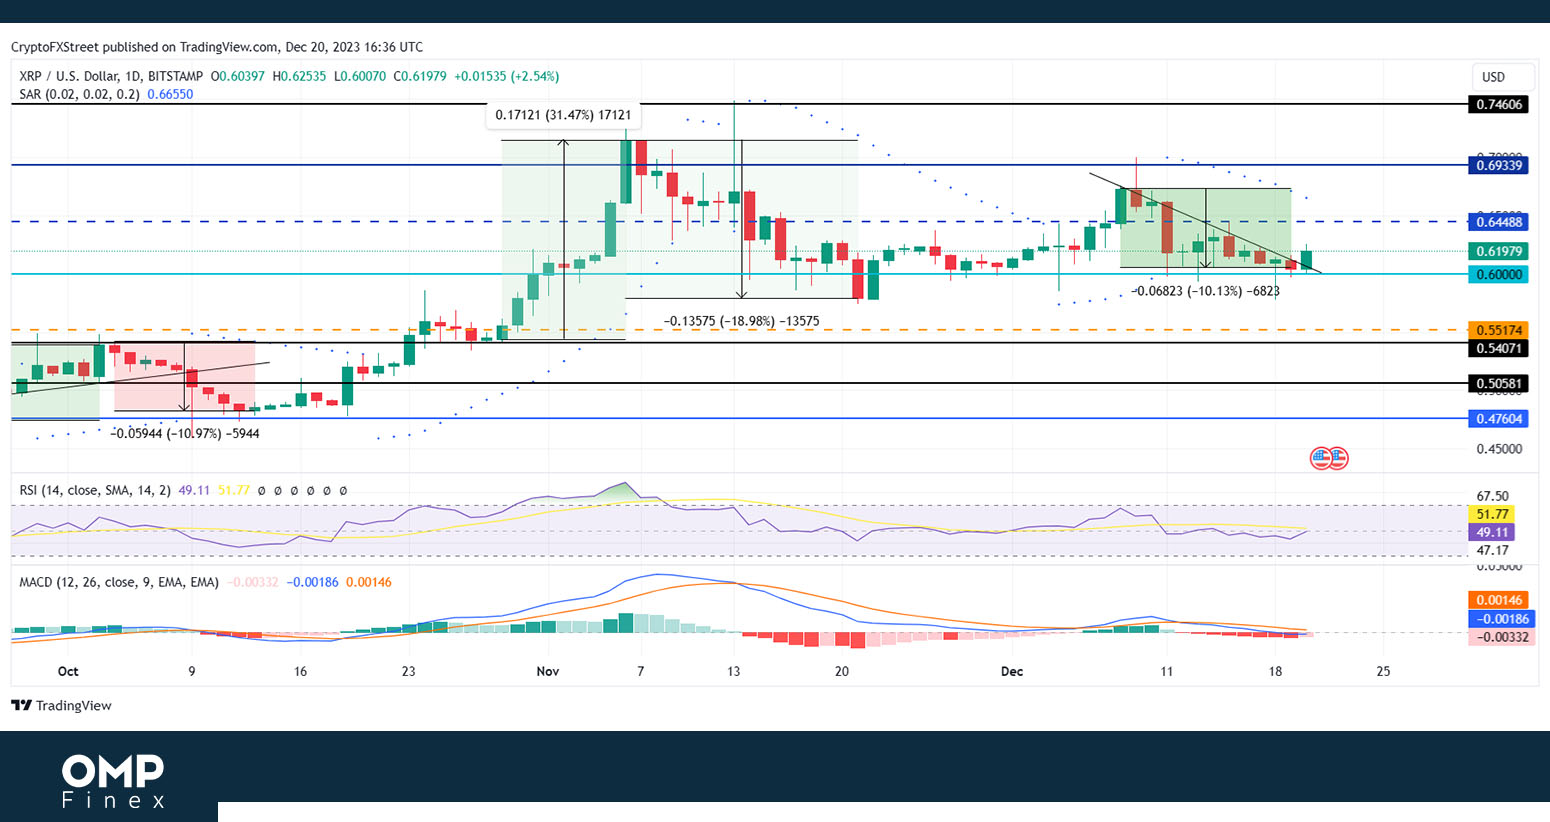The height and width of the screenshot is (822, 1550).
Task: Click the 0.69339 price axis label
Action: click(1499, 165)
